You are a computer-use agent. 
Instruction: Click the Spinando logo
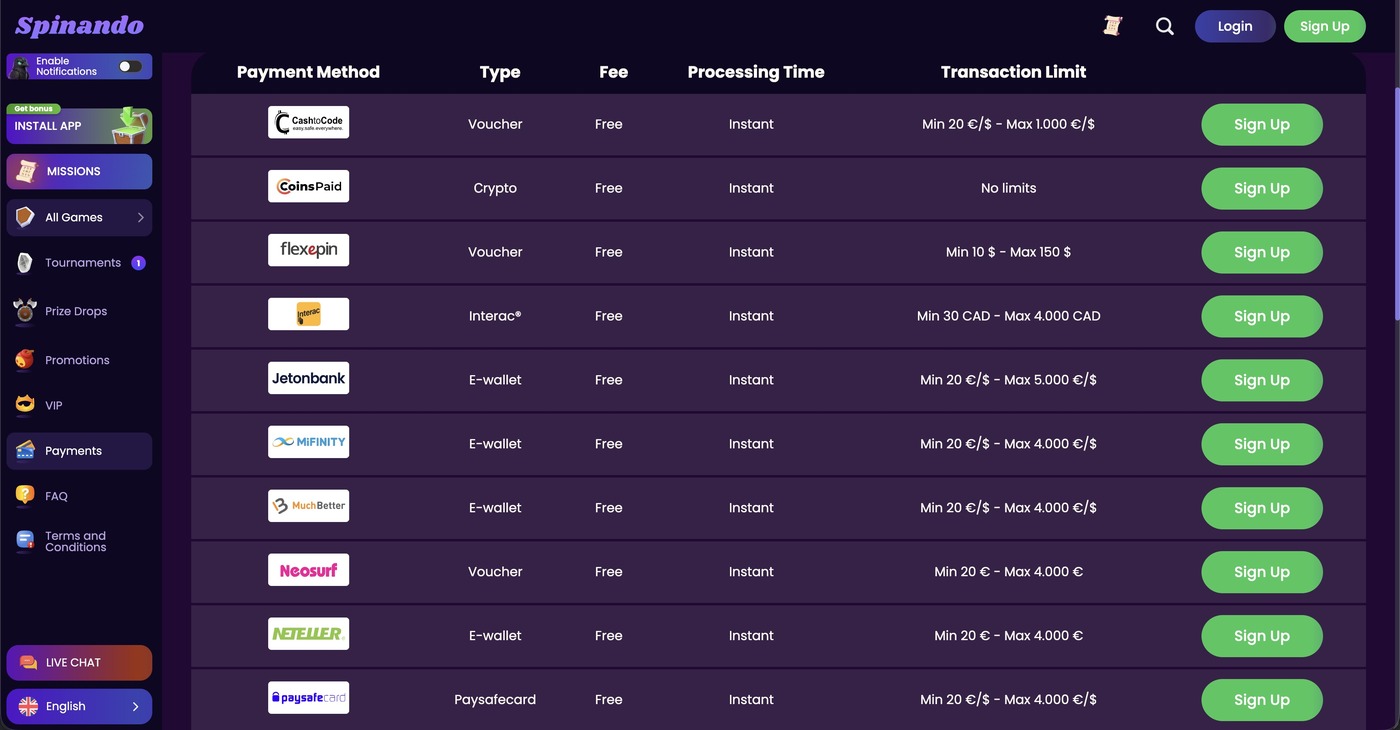[80, 26]
